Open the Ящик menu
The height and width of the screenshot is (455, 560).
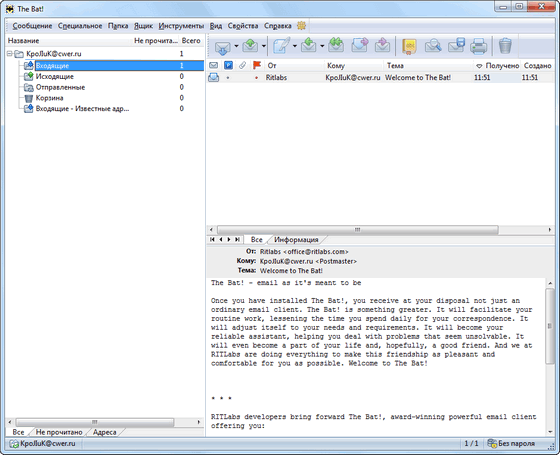coord(143,26)
